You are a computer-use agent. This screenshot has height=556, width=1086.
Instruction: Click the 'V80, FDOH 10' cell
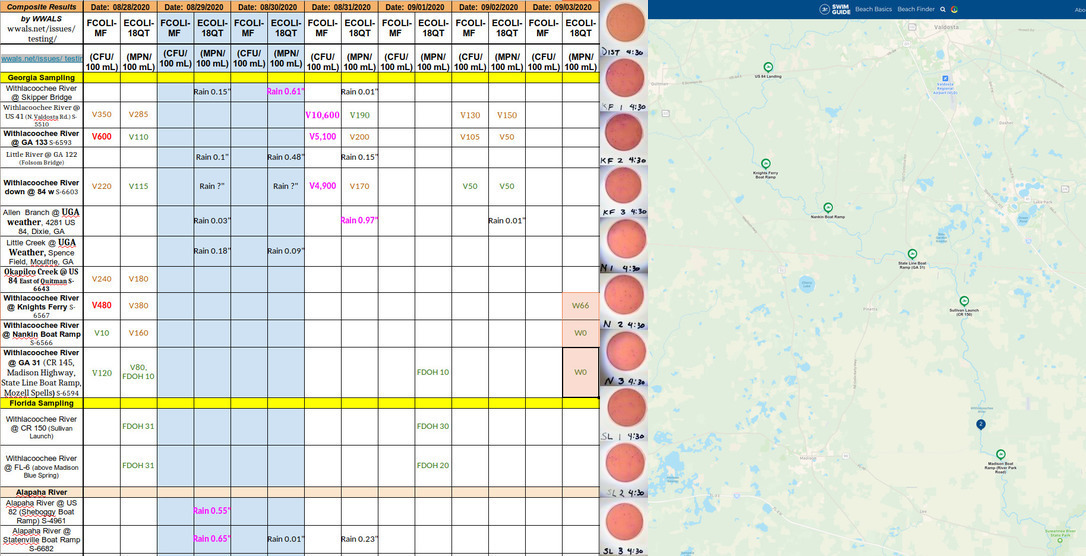(x=139, y=372)
